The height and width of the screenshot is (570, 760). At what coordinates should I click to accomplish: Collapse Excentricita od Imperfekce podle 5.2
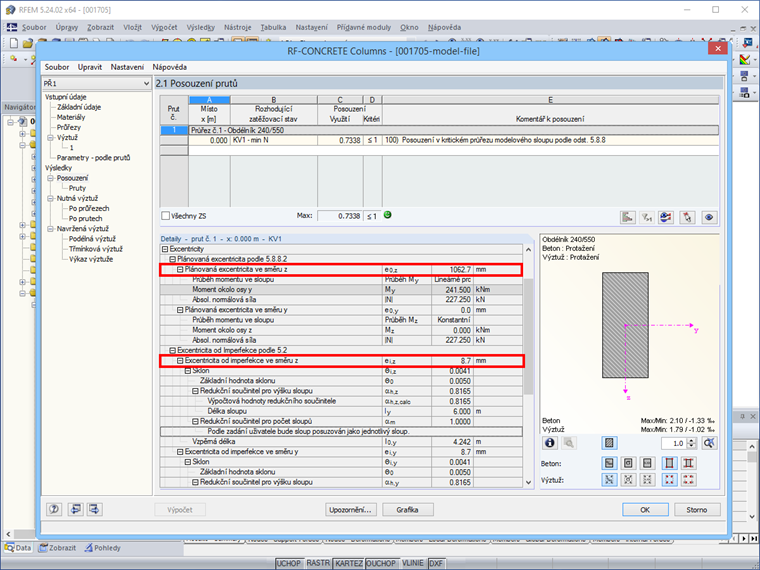(x=173, y=350)
